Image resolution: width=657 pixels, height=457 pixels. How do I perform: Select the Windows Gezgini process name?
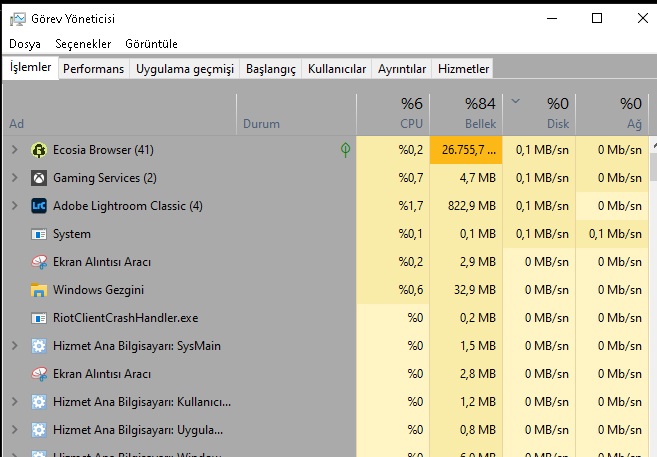pos(98,290)
